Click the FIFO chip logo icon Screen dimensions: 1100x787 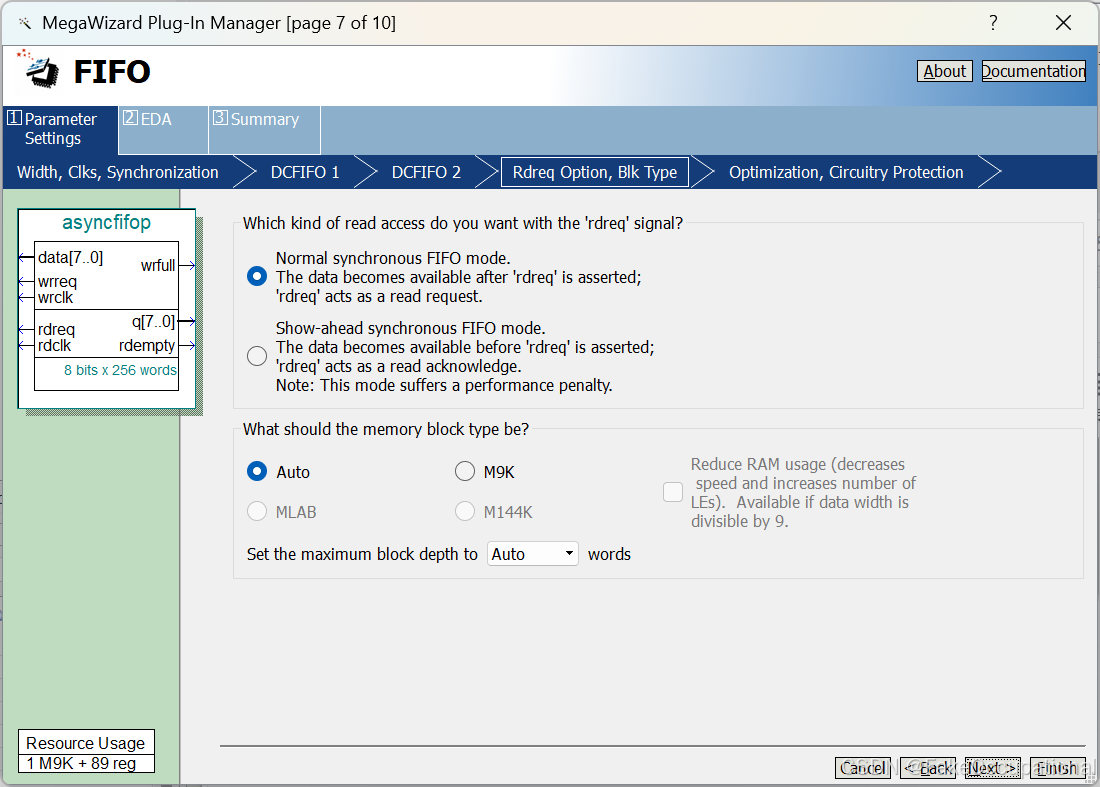(39, 69)
